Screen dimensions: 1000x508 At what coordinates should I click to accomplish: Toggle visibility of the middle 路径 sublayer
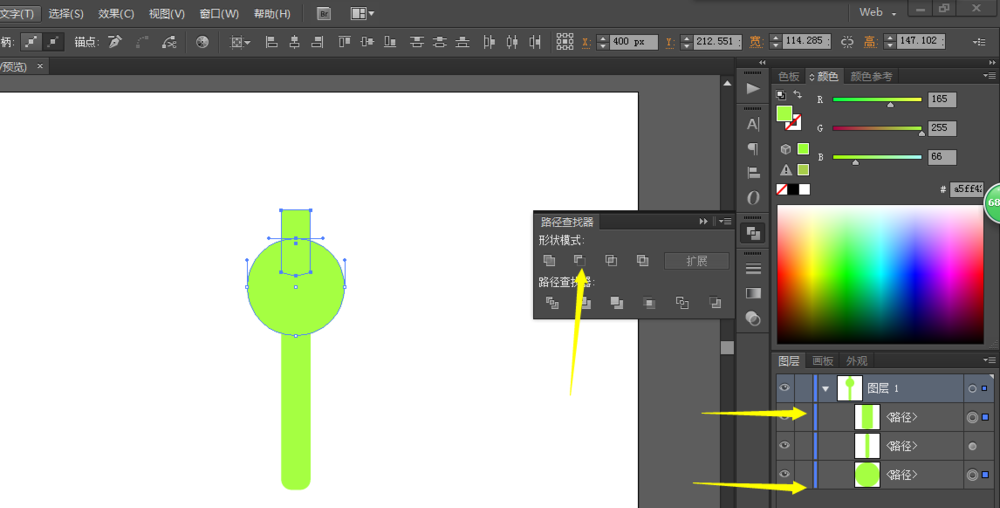[785, 445]
